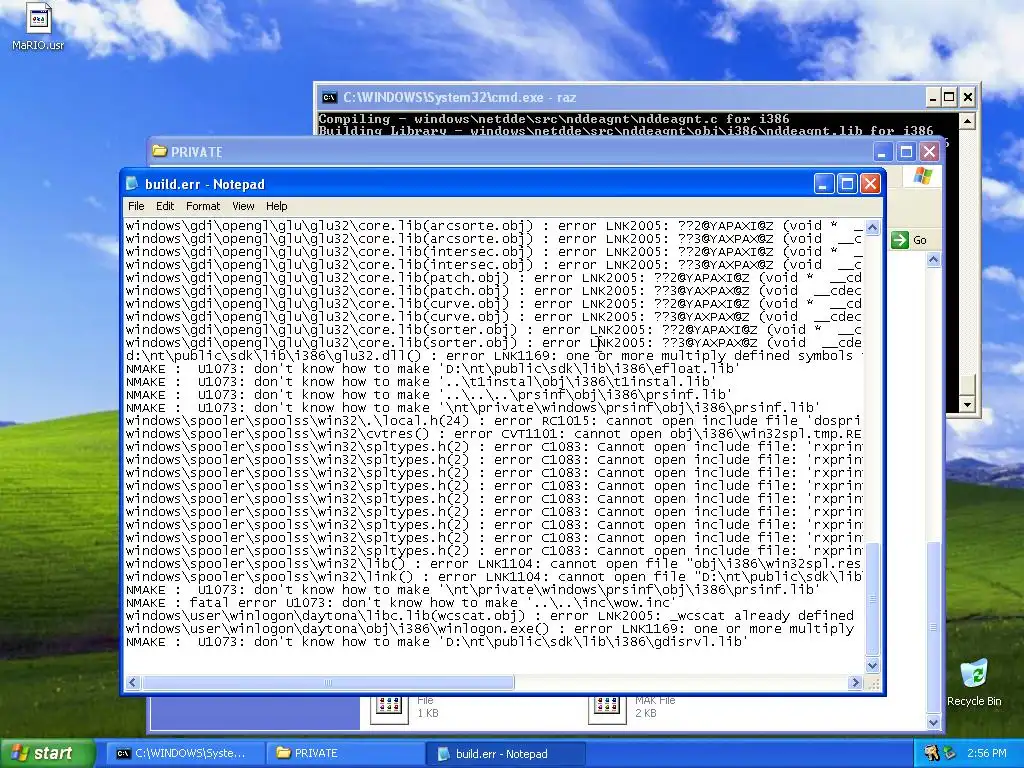Click the glu32.dll LNK1169 error line
Viewport: 1024px width, 768px height.
[494, 356]
